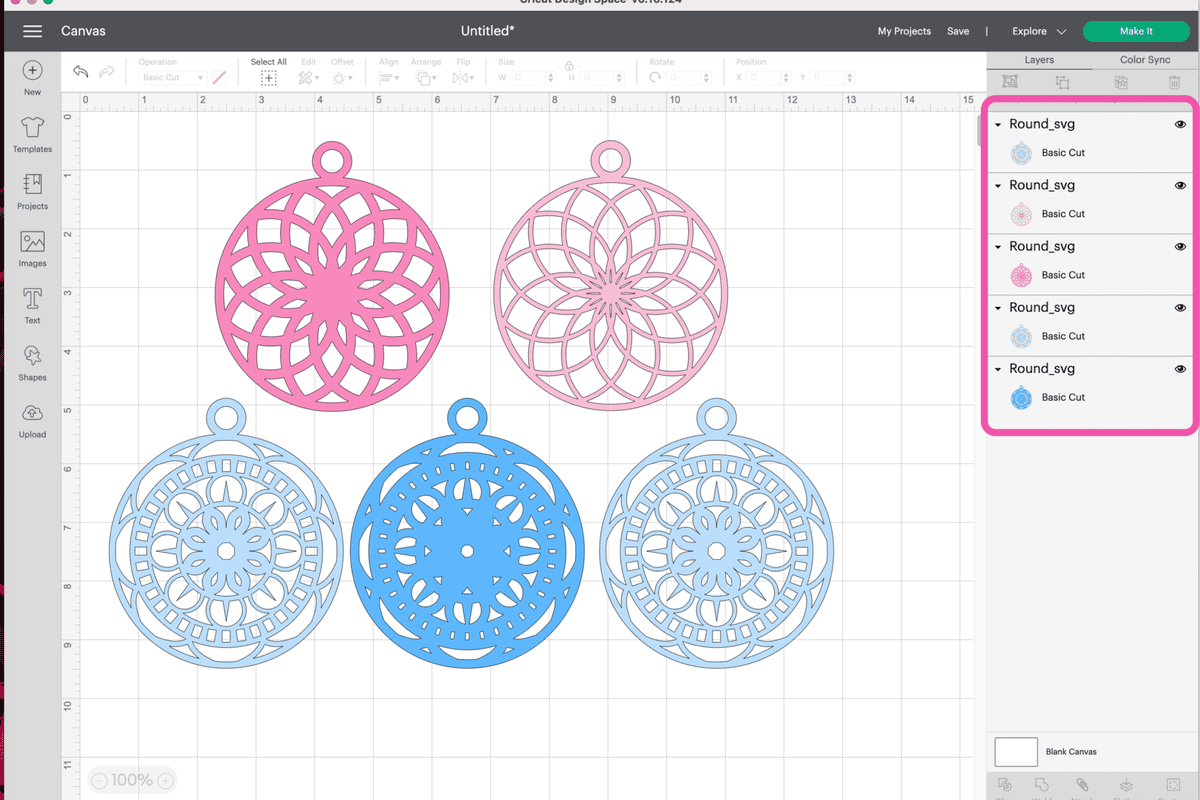Click the green Make It button
This screenshot has height=800, width=1200.
tap(1136, 31)
